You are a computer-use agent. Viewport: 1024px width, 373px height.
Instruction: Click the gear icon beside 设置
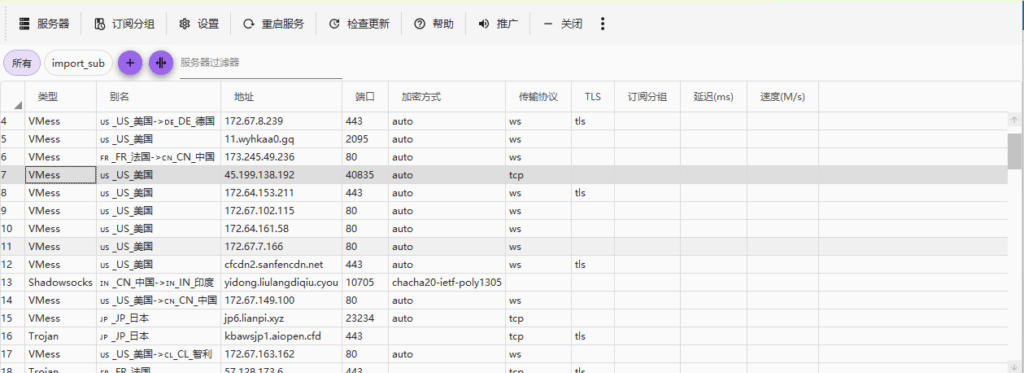point(184,24)
